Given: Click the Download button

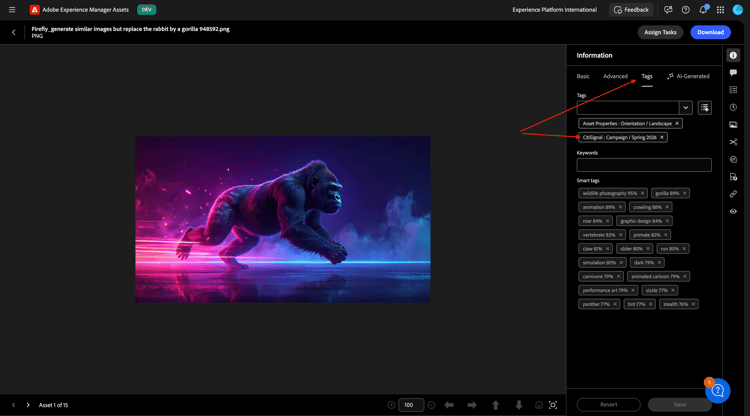Looking at the screenshot, I should tap(710, 32).
